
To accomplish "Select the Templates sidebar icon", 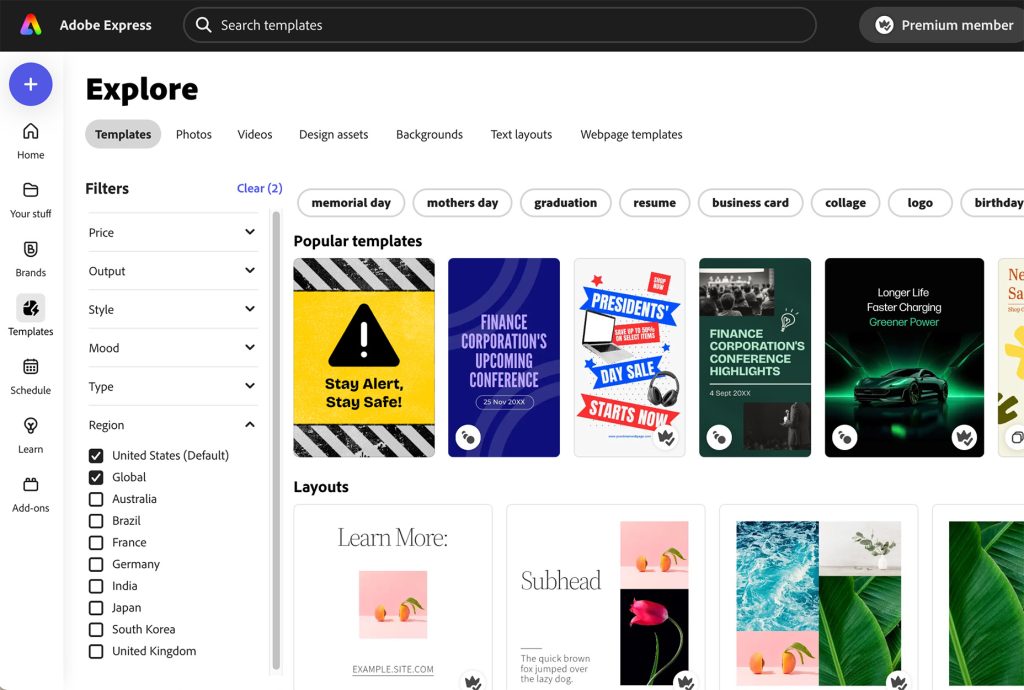I will point(31,307).
